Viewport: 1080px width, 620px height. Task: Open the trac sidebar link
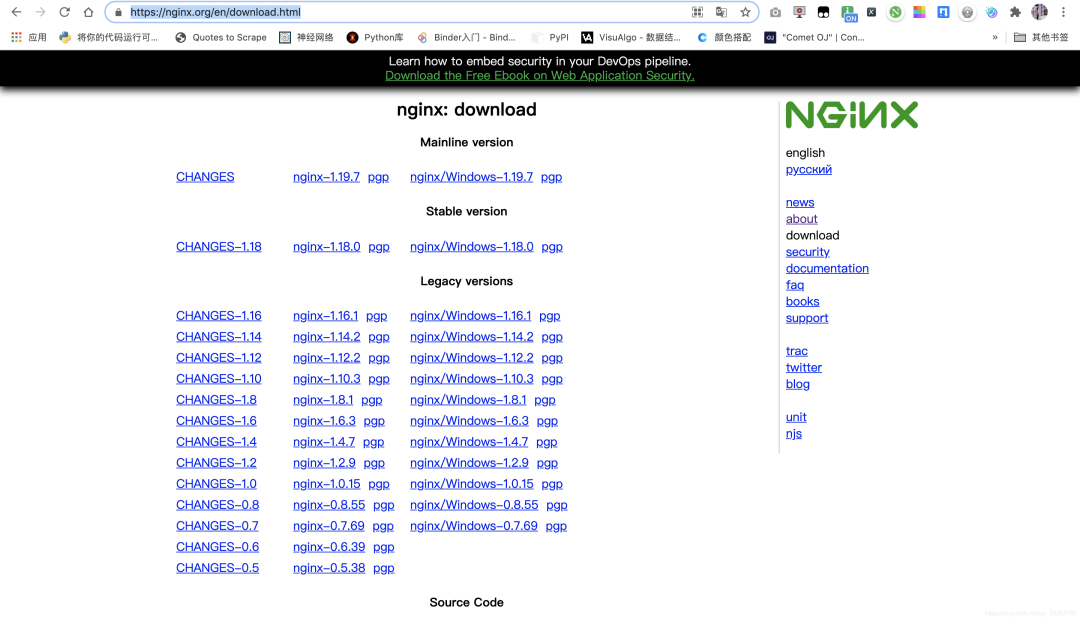(x=796, y=351)
